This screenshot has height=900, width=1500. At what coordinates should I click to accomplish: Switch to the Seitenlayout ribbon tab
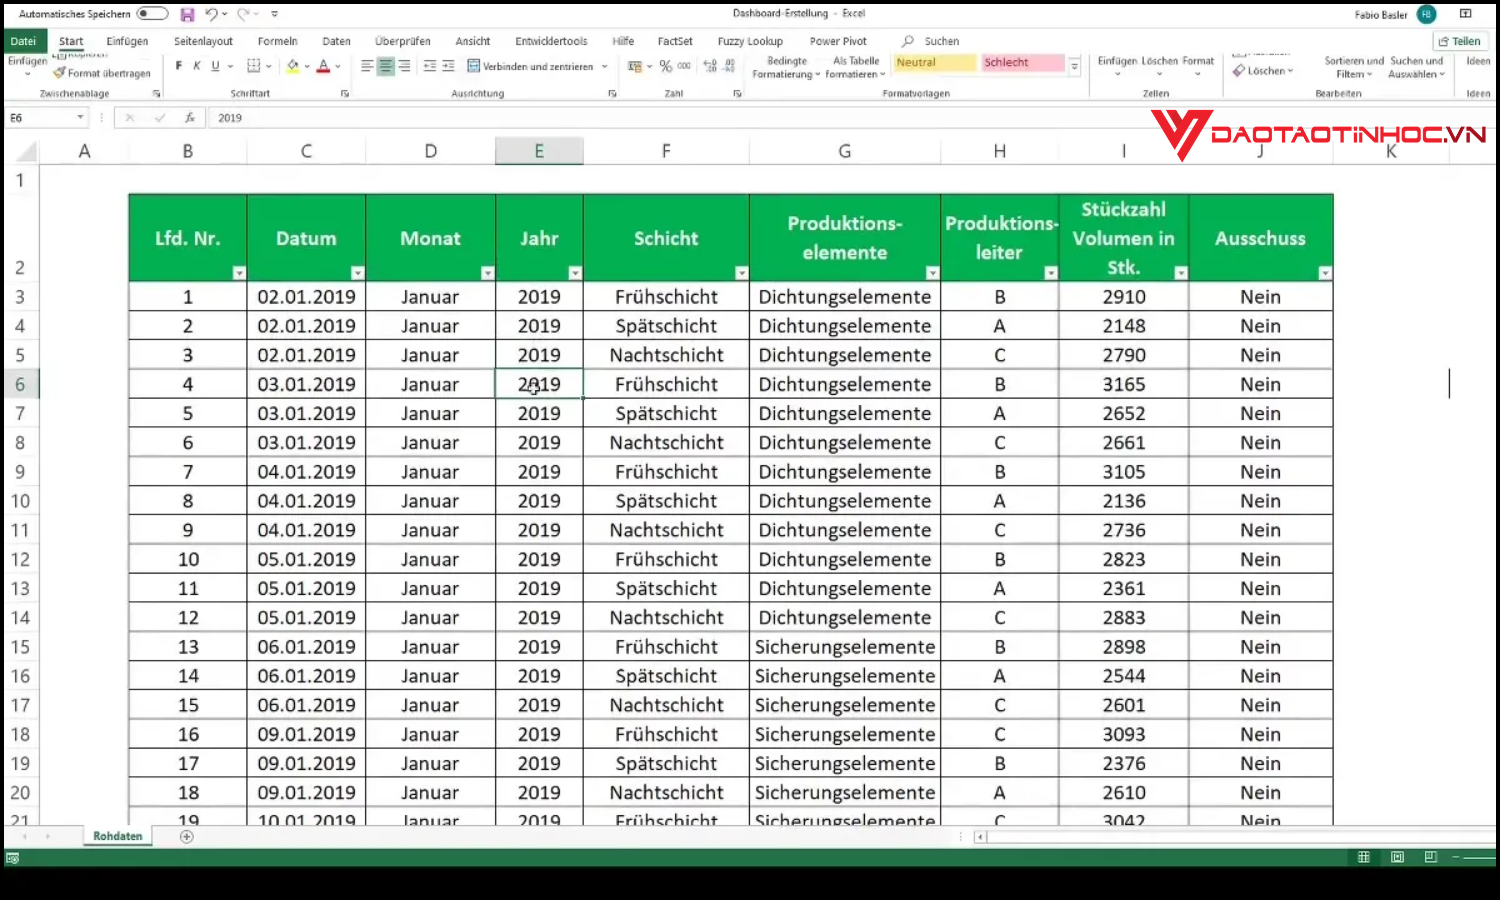(203, 41)
